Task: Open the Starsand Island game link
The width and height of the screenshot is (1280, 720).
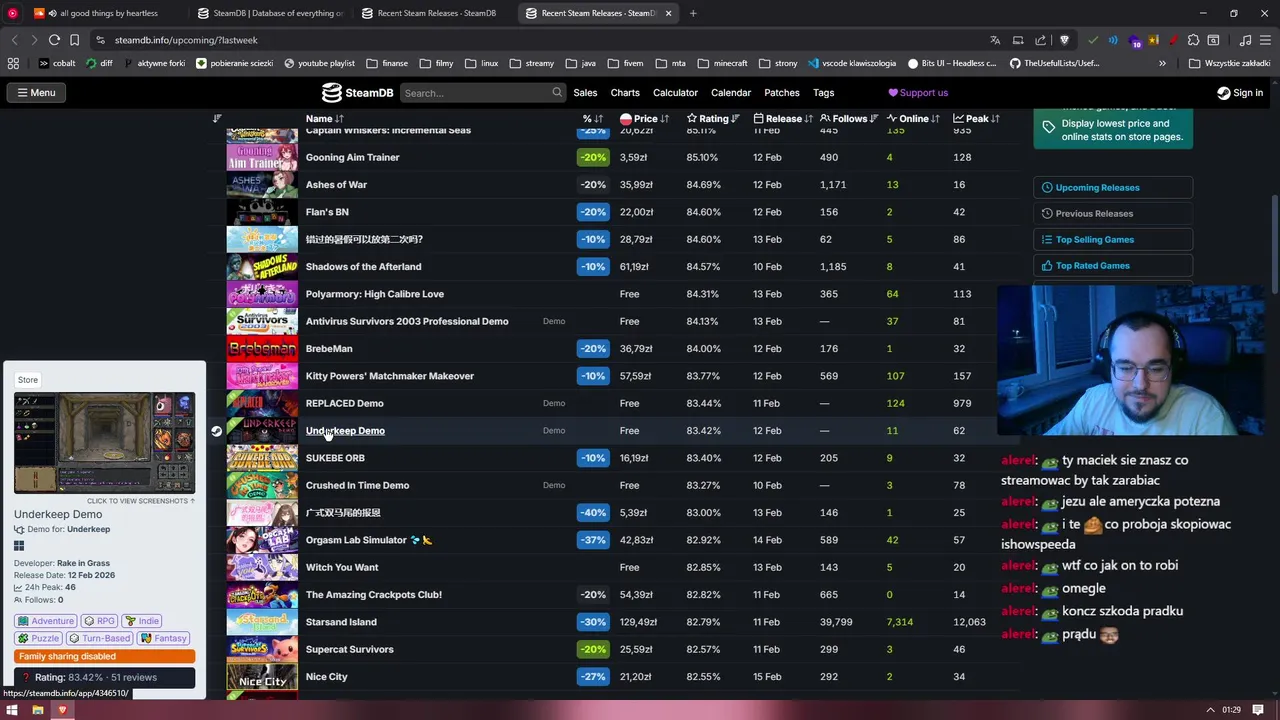Action: (x=341, y=622)
